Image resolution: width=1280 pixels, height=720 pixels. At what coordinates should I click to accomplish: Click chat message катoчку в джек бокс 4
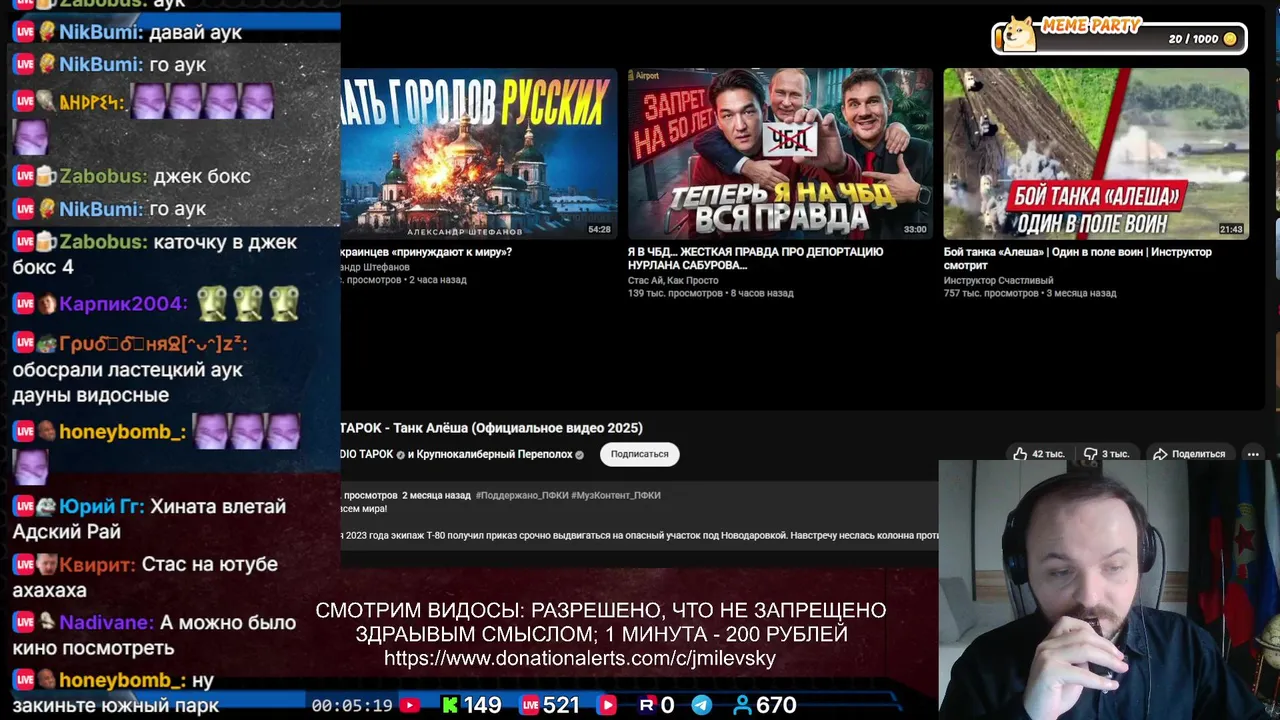click(155, 255)
